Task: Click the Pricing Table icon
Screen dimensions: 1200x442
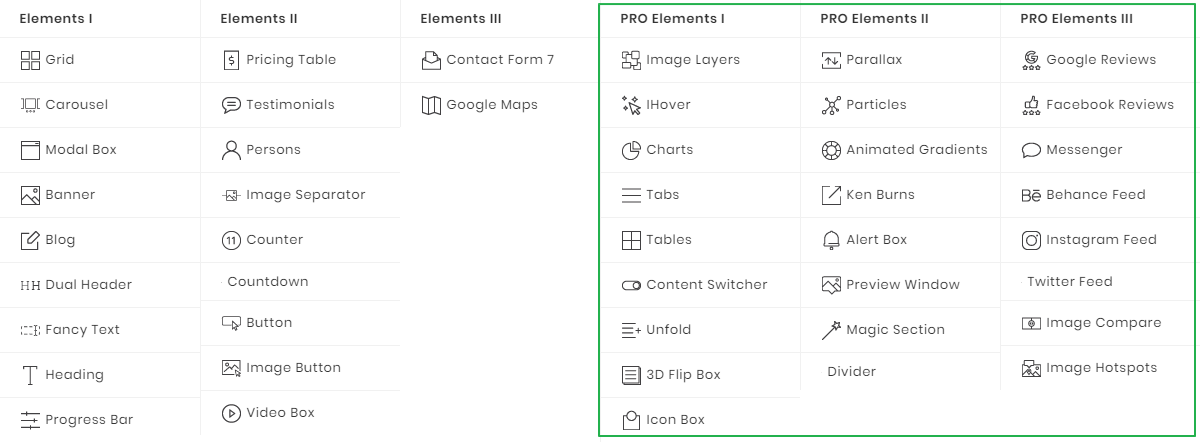Action: pyautogui.click(x=231, y=60)
